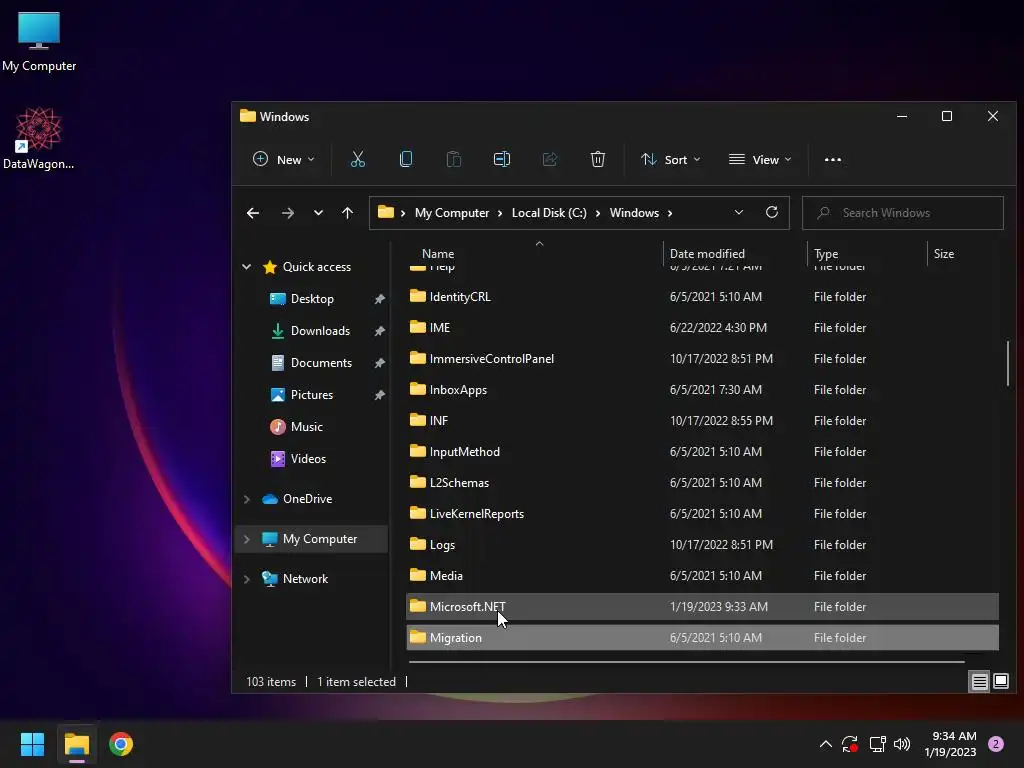The height and width of the screenshot is (768, 1024).
Task: Show hidden tray icons chevron
Action: [825, 744]
